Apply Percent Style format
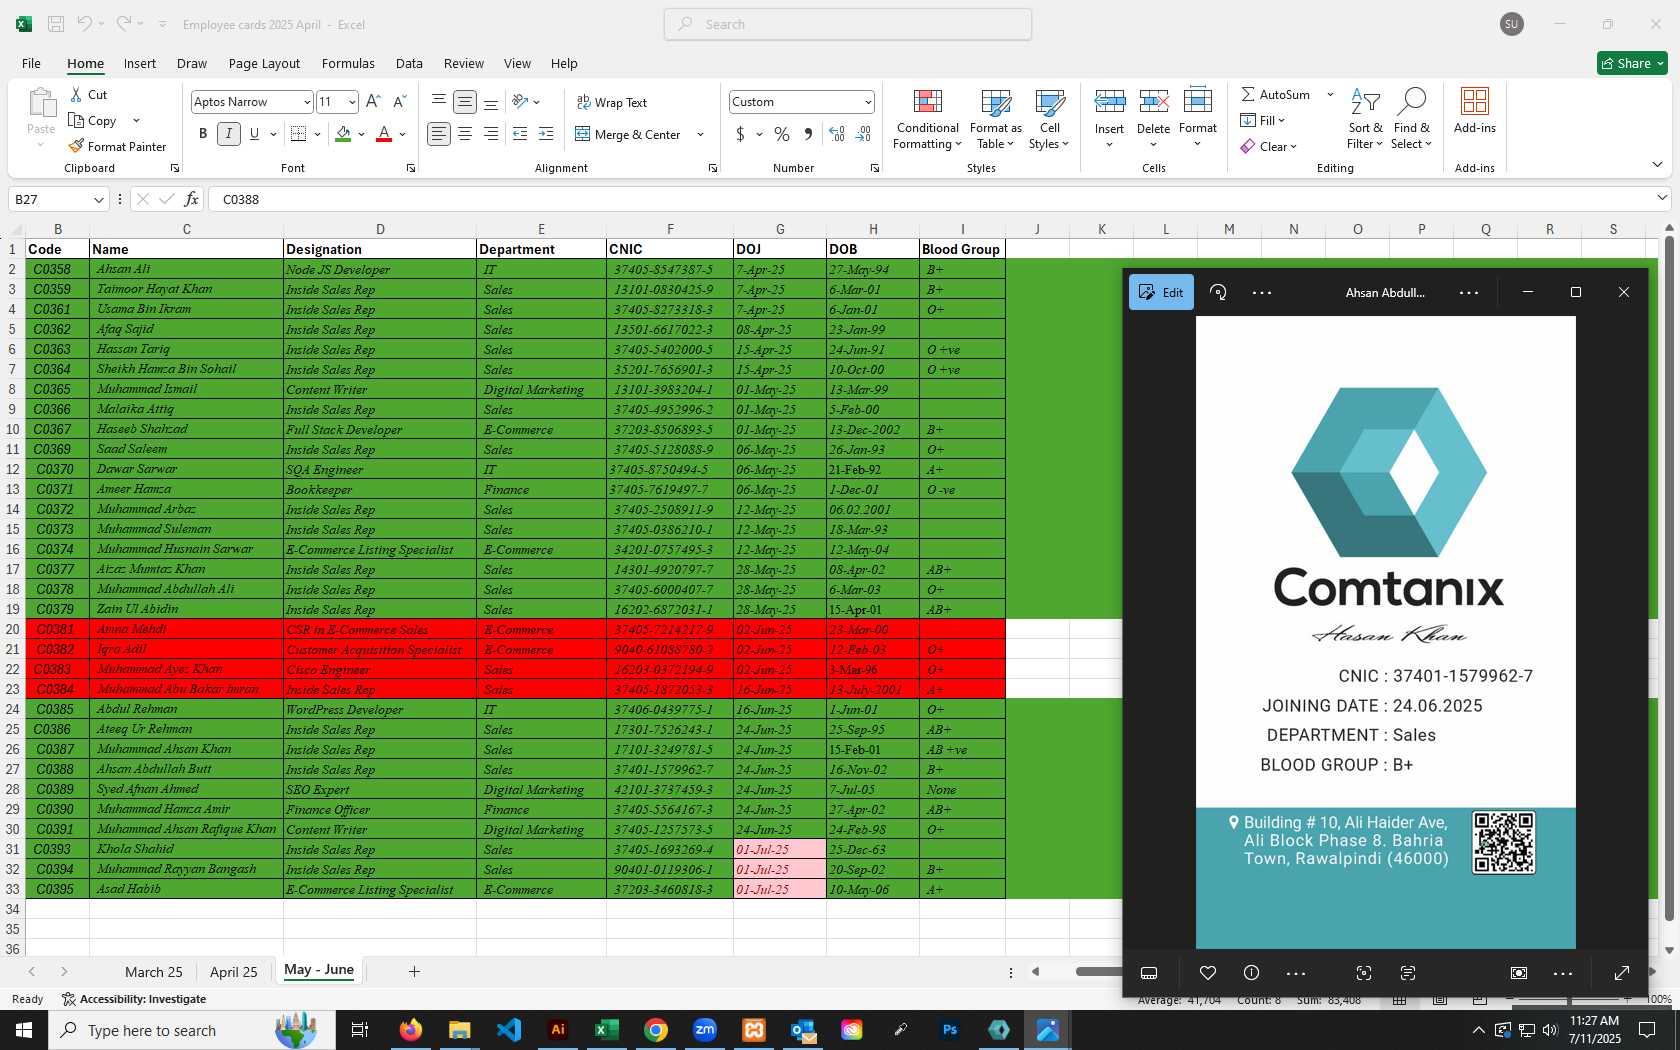Screen dimensions: 1680x1050 tap(782, 134)
